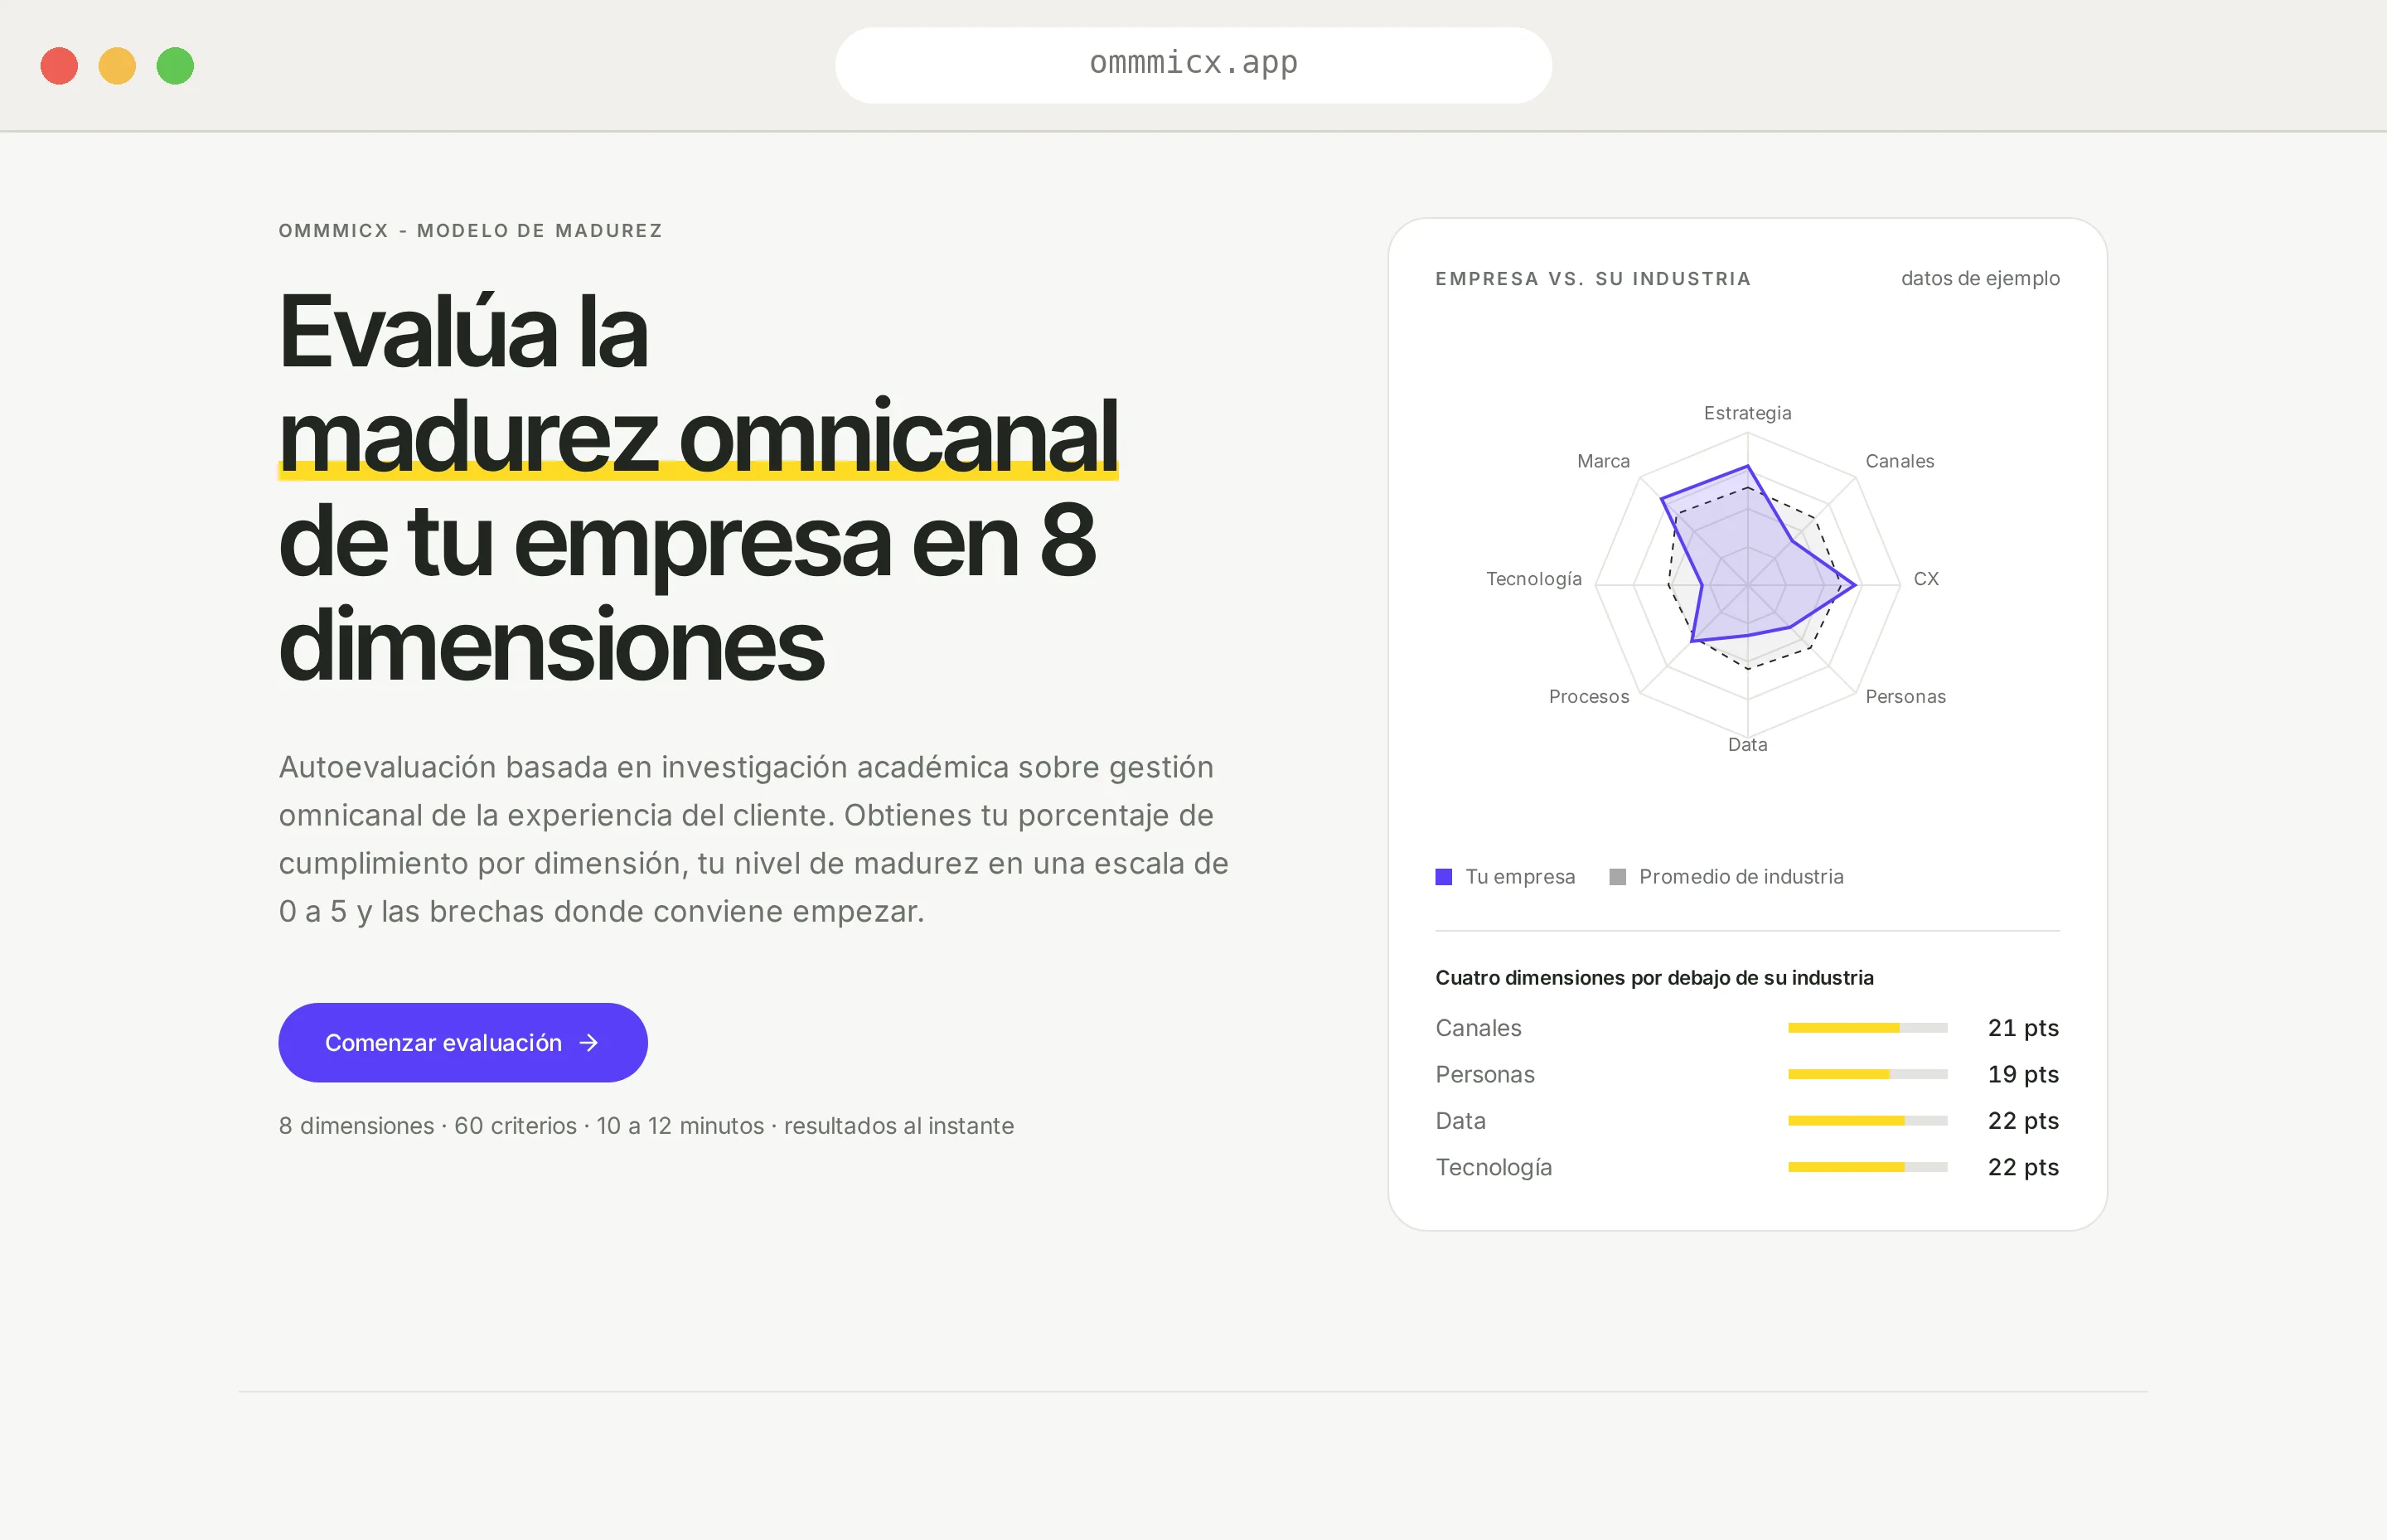Click the gray Promedio de industria legend swatch

[x=1617, y=877]
